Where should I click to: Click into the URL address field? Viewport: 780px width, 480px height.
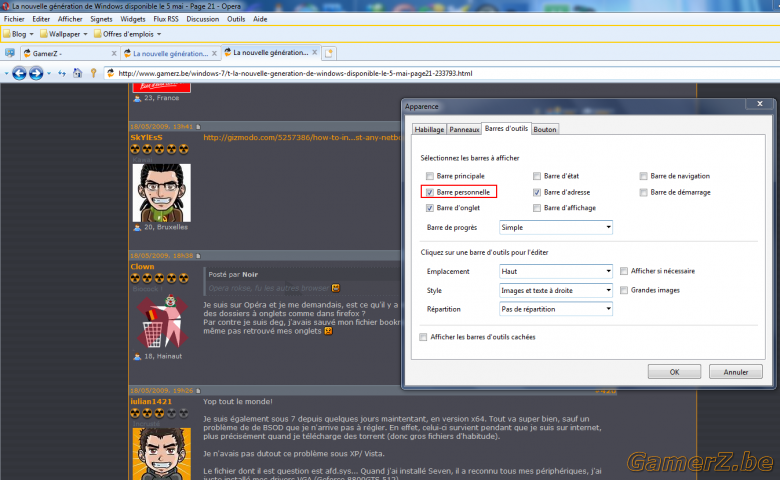pyautogui.click(x=443, y=74)
